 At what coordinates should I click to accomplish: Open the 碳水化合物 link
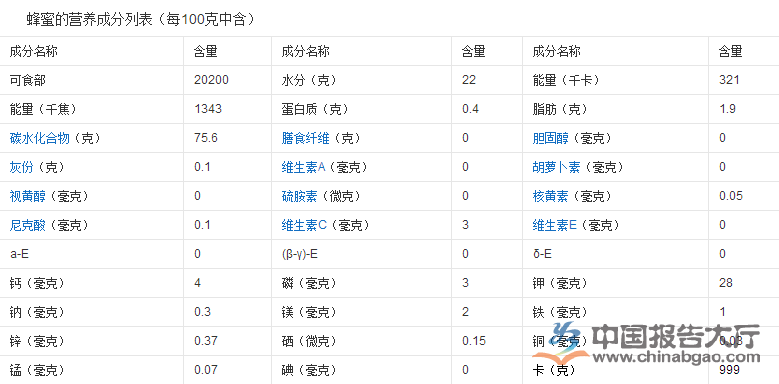[x=39, y=138]
